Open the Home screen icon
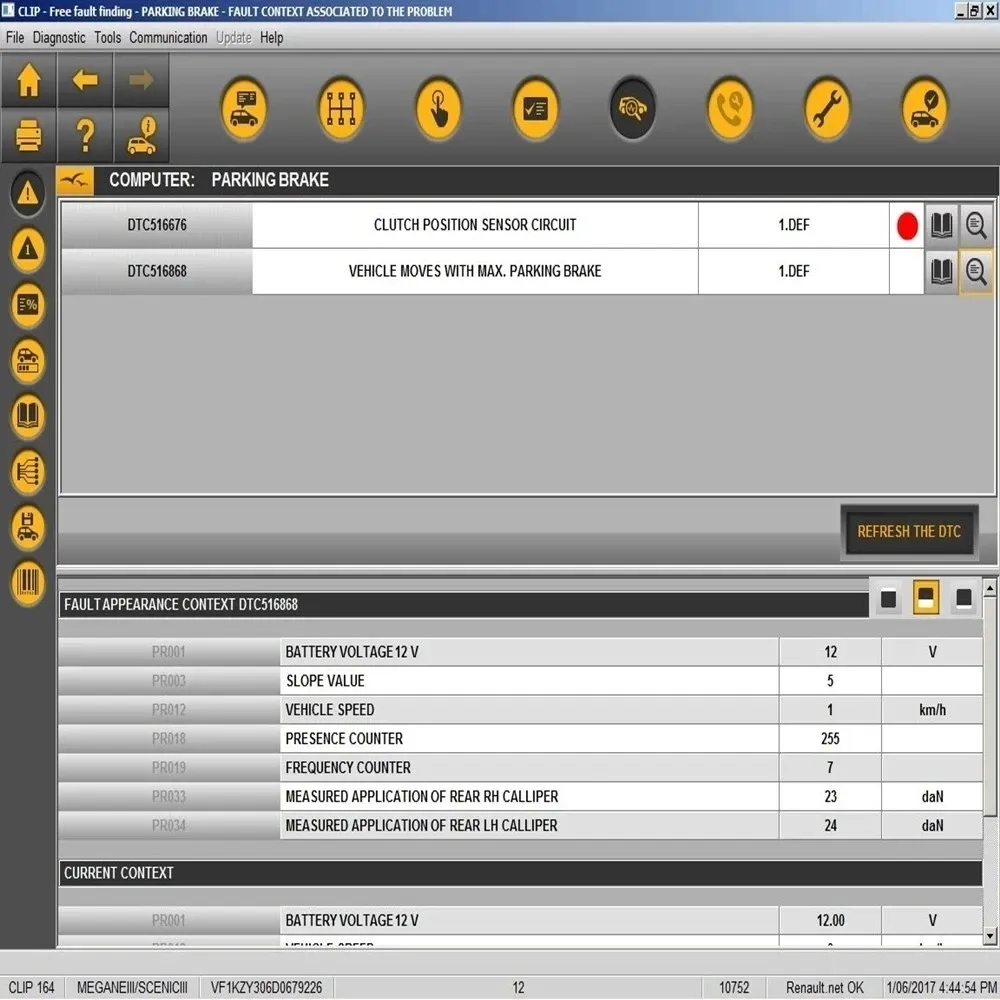Image resolution: width=1000 pixels, height=1000 pixels. (x=28, y=81)
